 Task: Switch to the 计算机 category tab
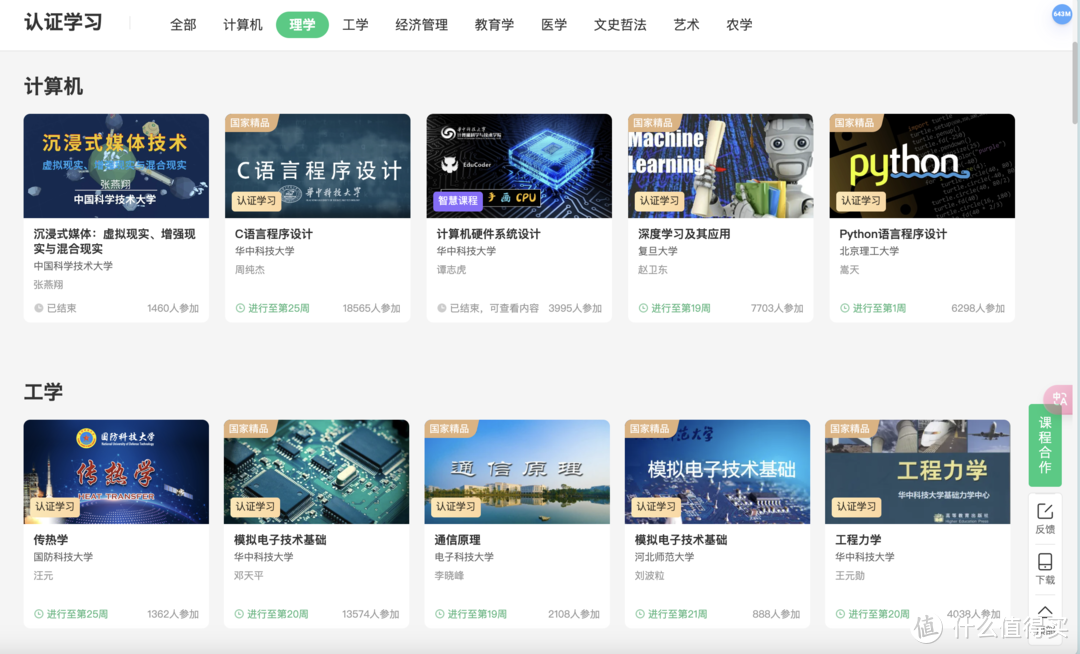(x=242, y=25)
